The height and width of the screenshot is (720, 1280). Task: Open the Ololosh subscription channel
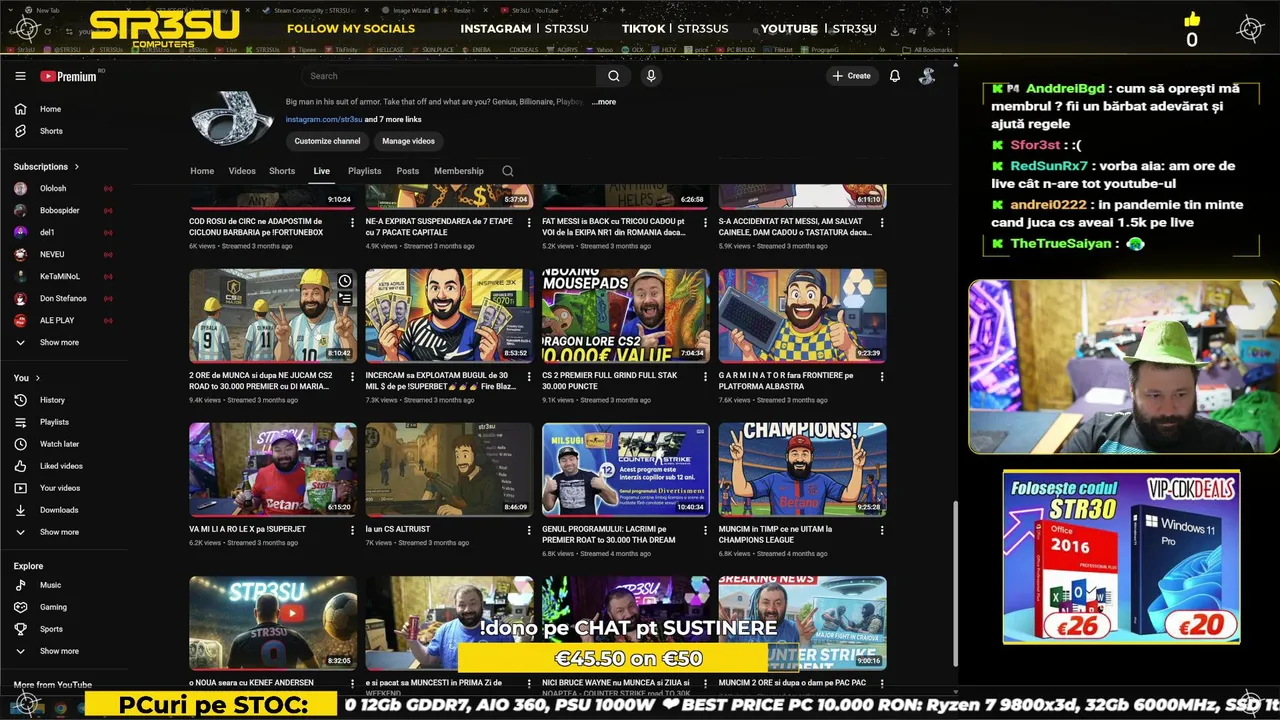[62, 188]
